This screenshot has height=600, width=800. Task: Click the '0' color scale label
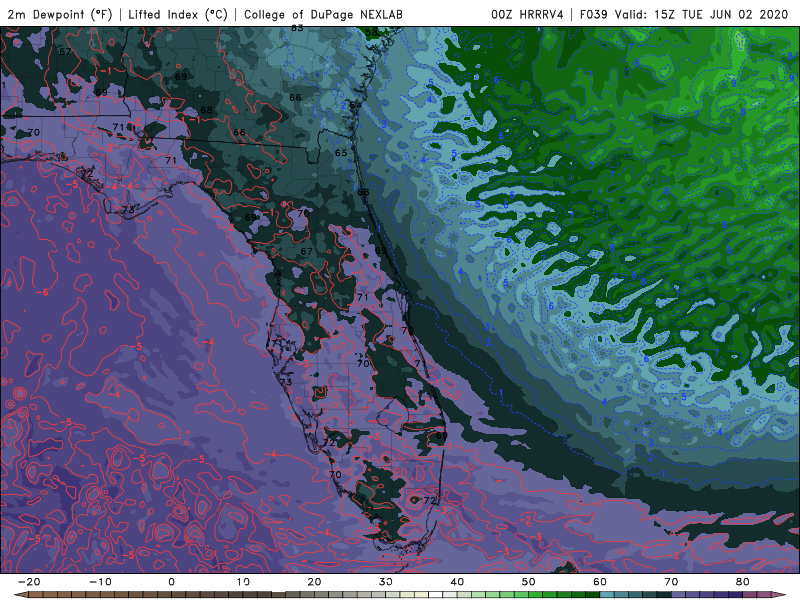click(x=171, y=582)
